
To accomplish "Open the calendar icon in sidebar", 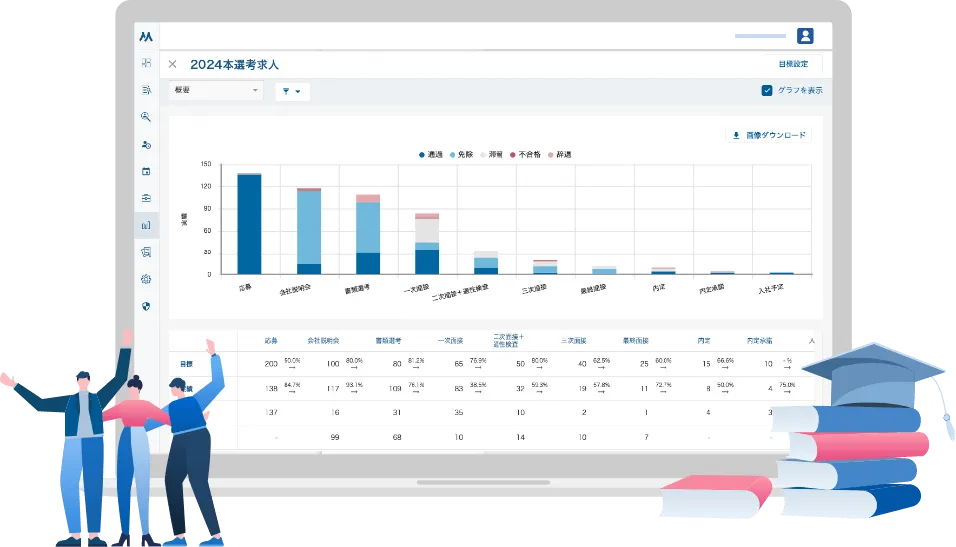I will point(146,171).
